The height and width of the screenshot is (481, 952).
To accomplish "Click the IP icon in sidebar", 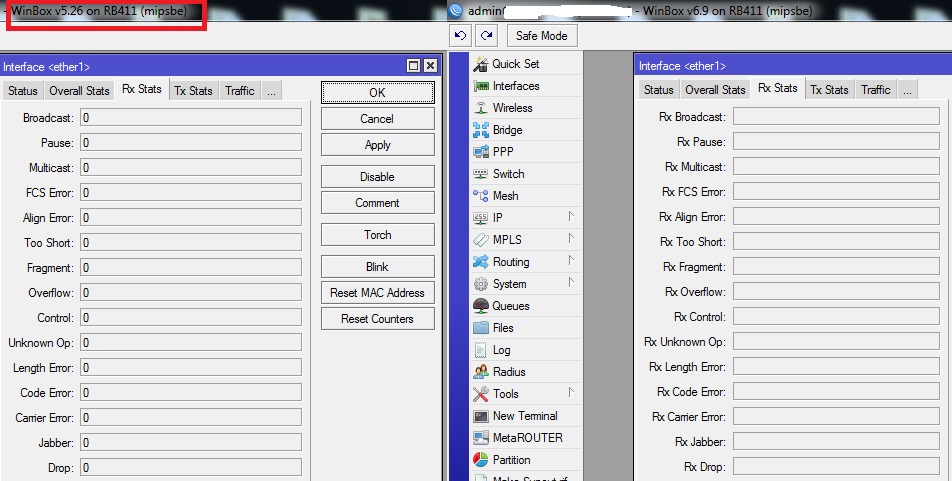I will [x=481, y=217].
